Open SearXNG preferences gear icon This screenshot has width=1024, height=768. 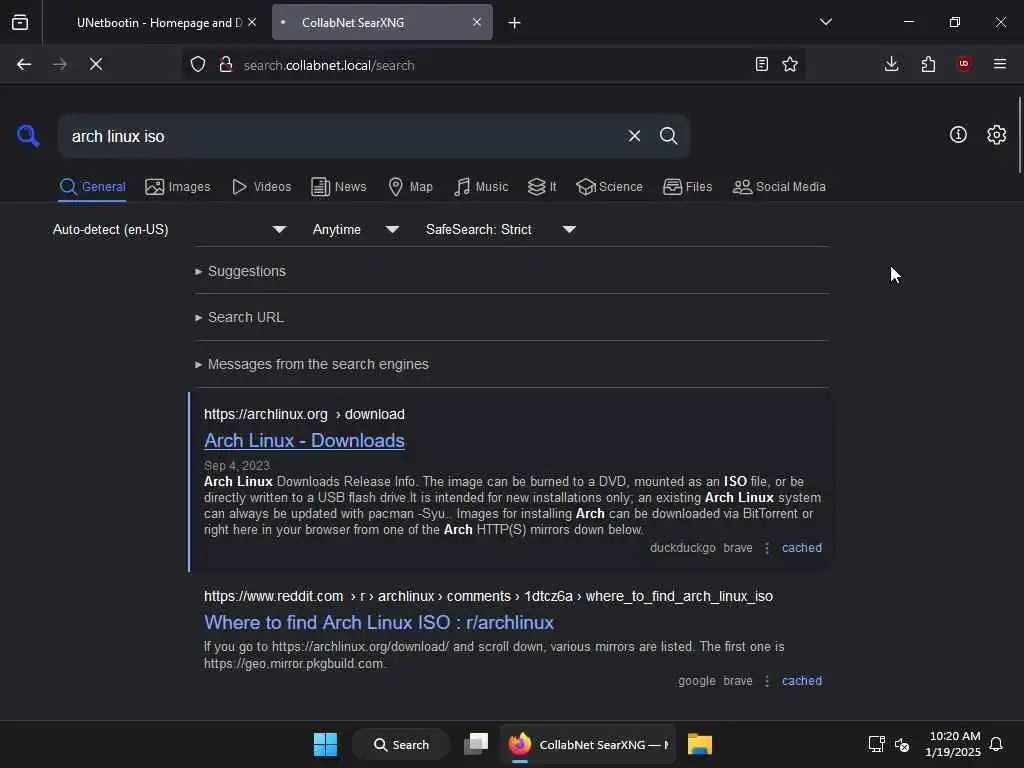[x=996, y=135]
